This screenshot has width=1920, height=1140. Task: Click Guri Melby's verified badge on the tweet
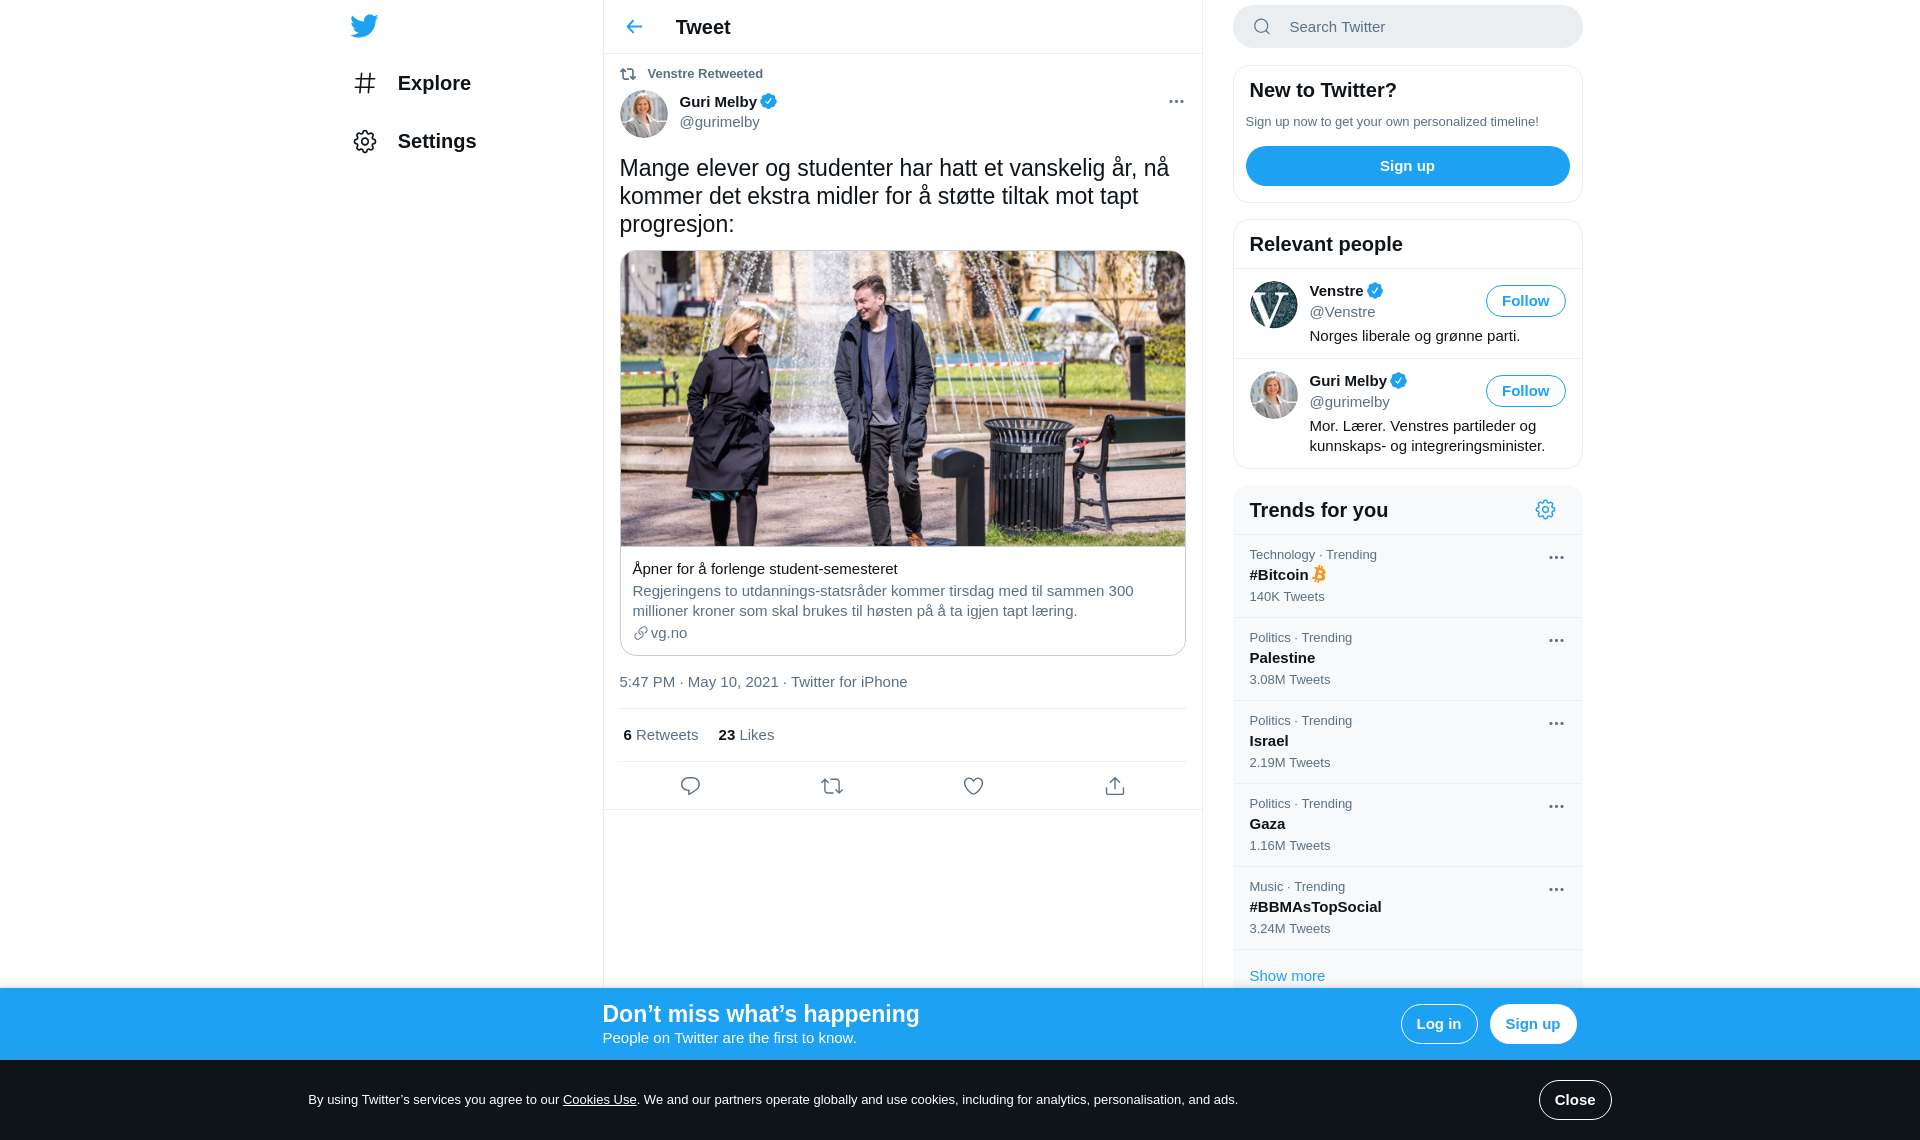pyautogui.click(x=768, y=101)
